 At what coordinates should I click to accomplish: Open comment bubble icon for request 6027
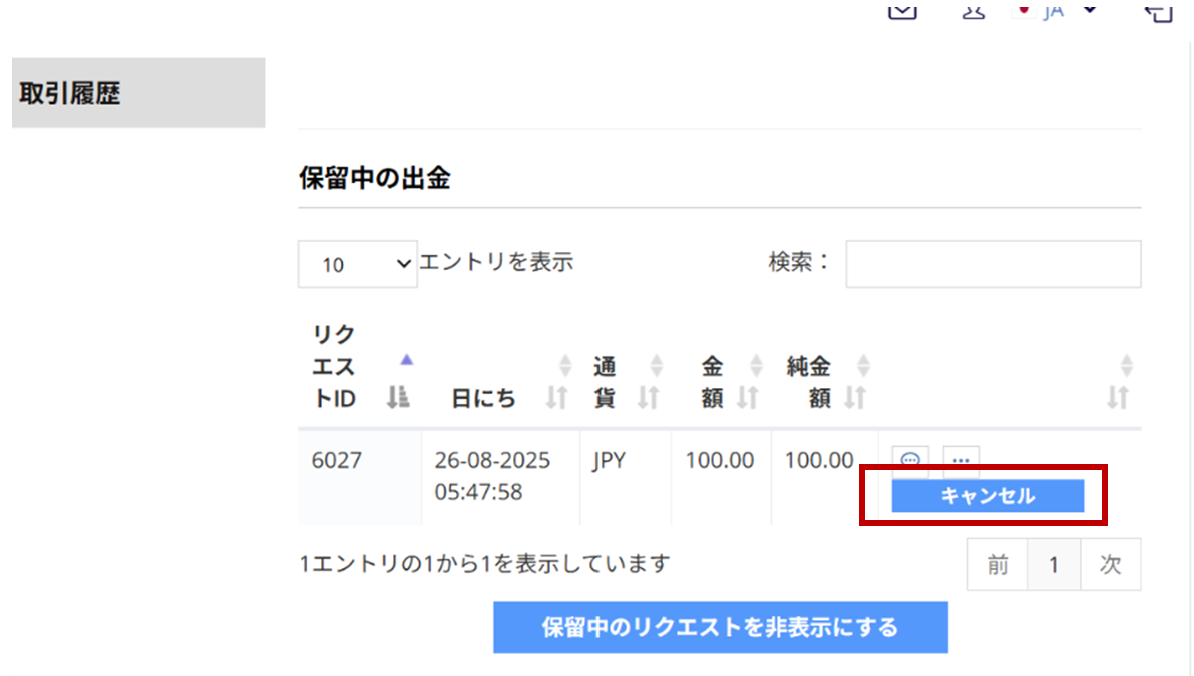click(x=910, y=460)
